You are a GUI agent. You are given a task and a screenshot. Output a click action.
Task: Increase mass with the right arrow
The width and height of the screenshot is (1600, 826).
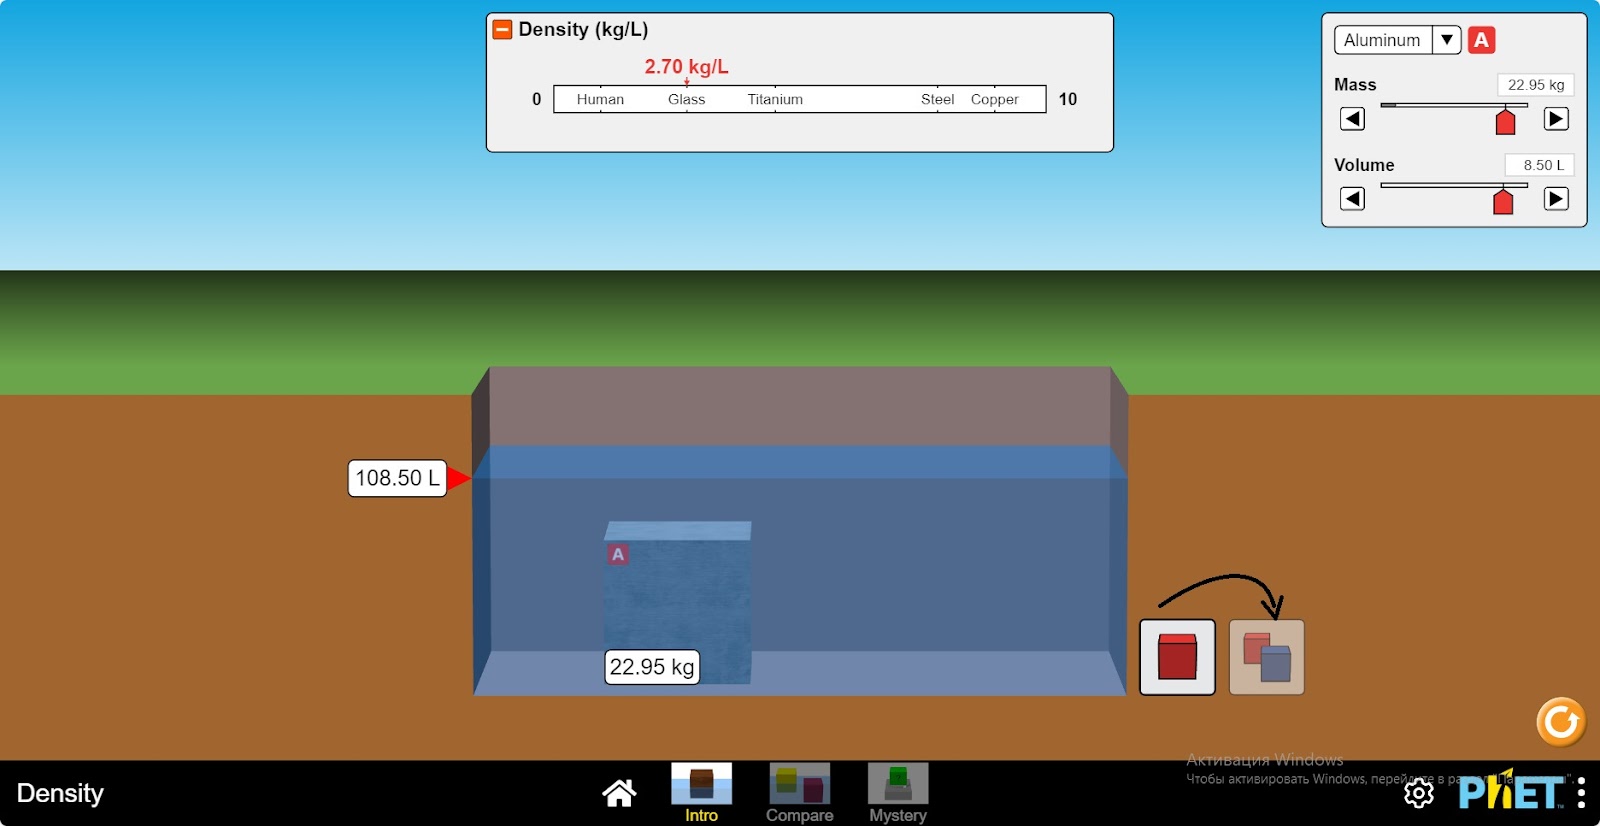pos(1556,119)
